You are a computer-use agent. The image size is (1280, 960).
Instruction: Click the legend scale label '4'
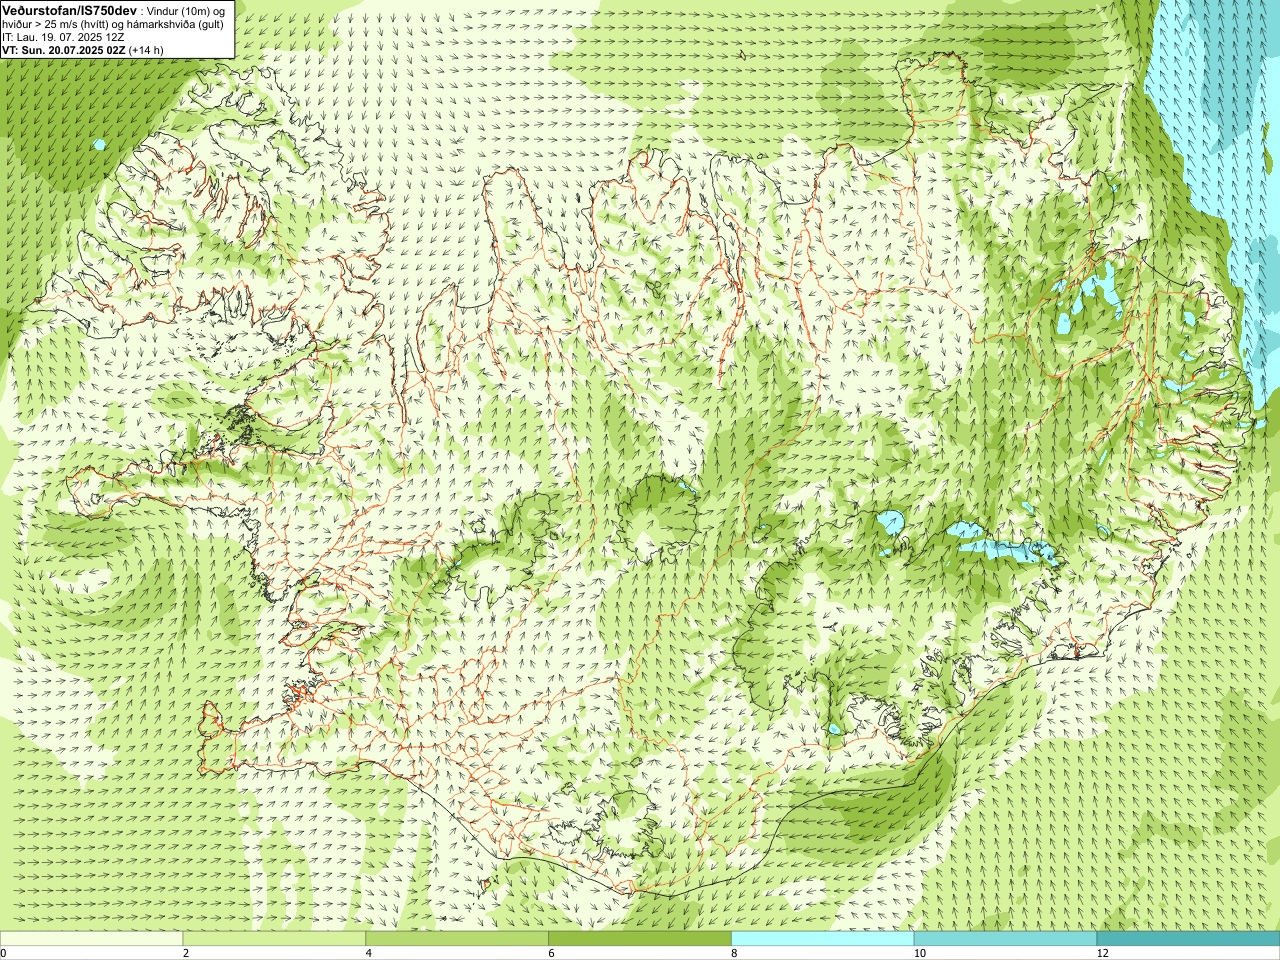[369, 953]
